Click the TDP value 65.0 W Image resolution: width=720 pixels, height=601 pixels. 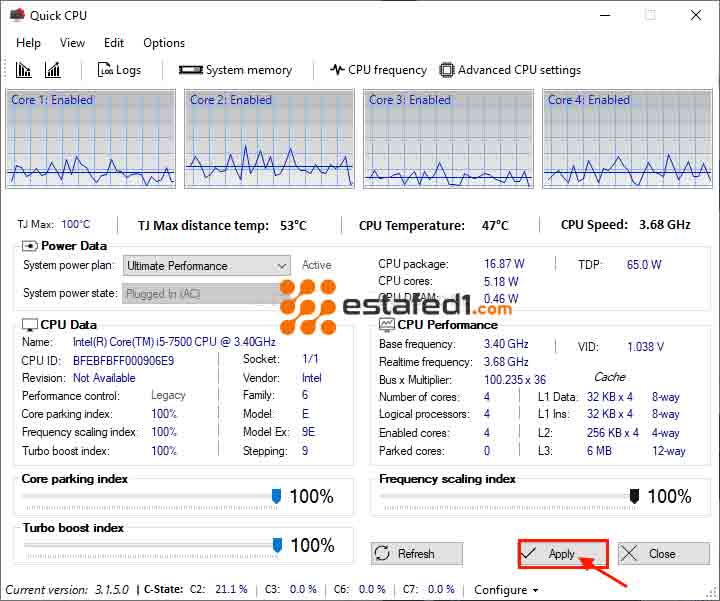coord(644,264)
